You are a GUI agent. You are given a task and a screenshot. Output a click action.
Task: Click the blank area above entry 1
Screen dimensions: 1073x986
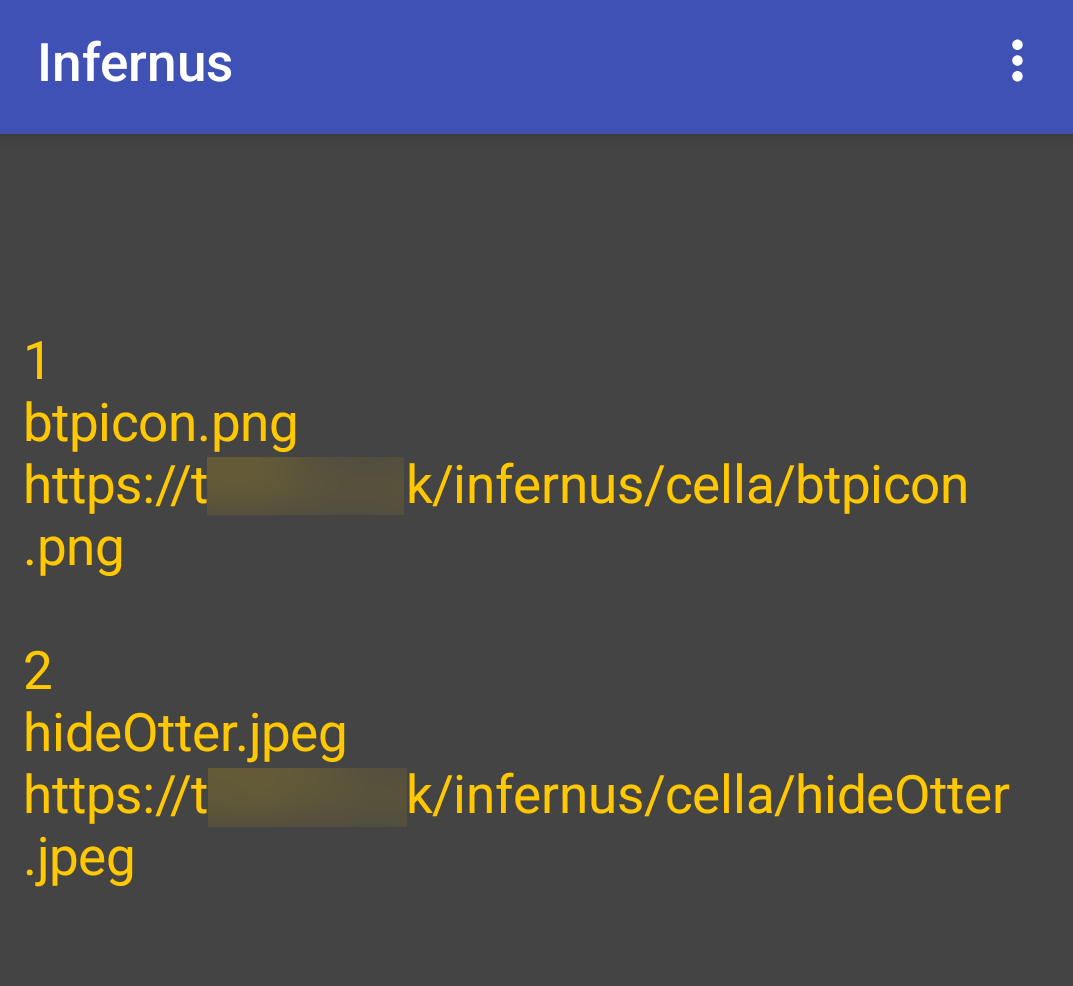tap(536, 240)
